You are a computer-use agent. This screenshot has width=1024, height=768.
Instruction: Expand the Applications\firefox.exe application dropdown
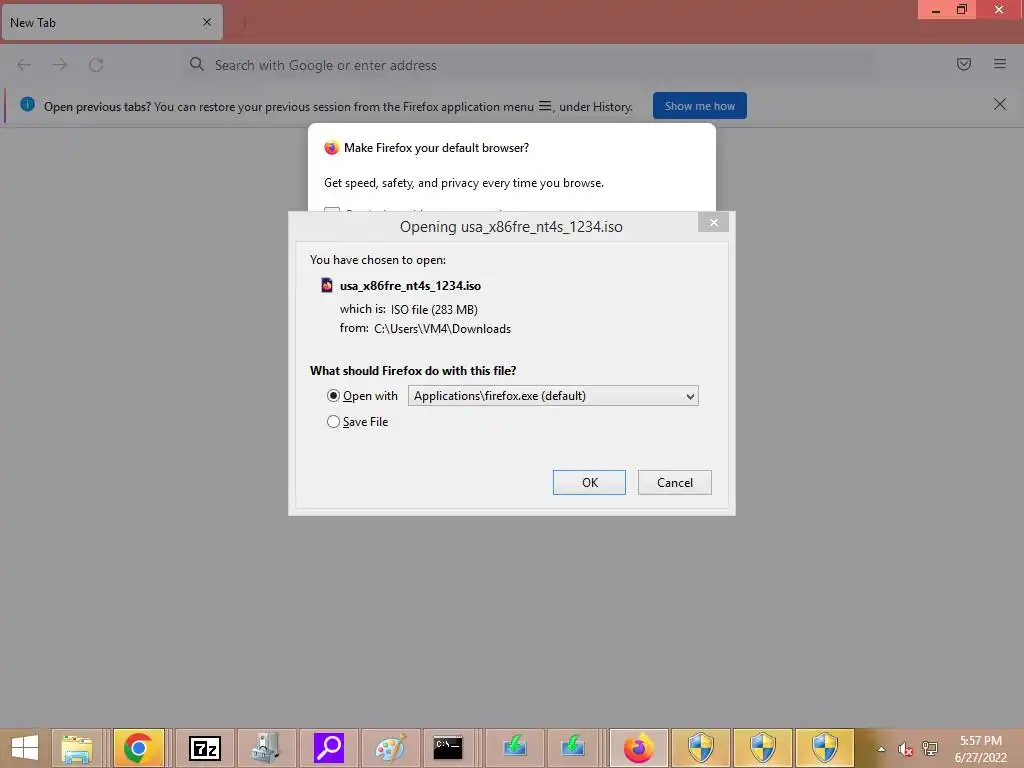point(553,396)
